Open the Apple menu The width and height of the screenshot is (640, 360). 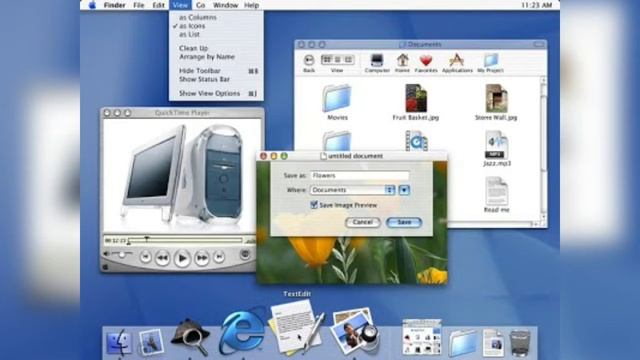pyautogui.click(x=93, y=5)
